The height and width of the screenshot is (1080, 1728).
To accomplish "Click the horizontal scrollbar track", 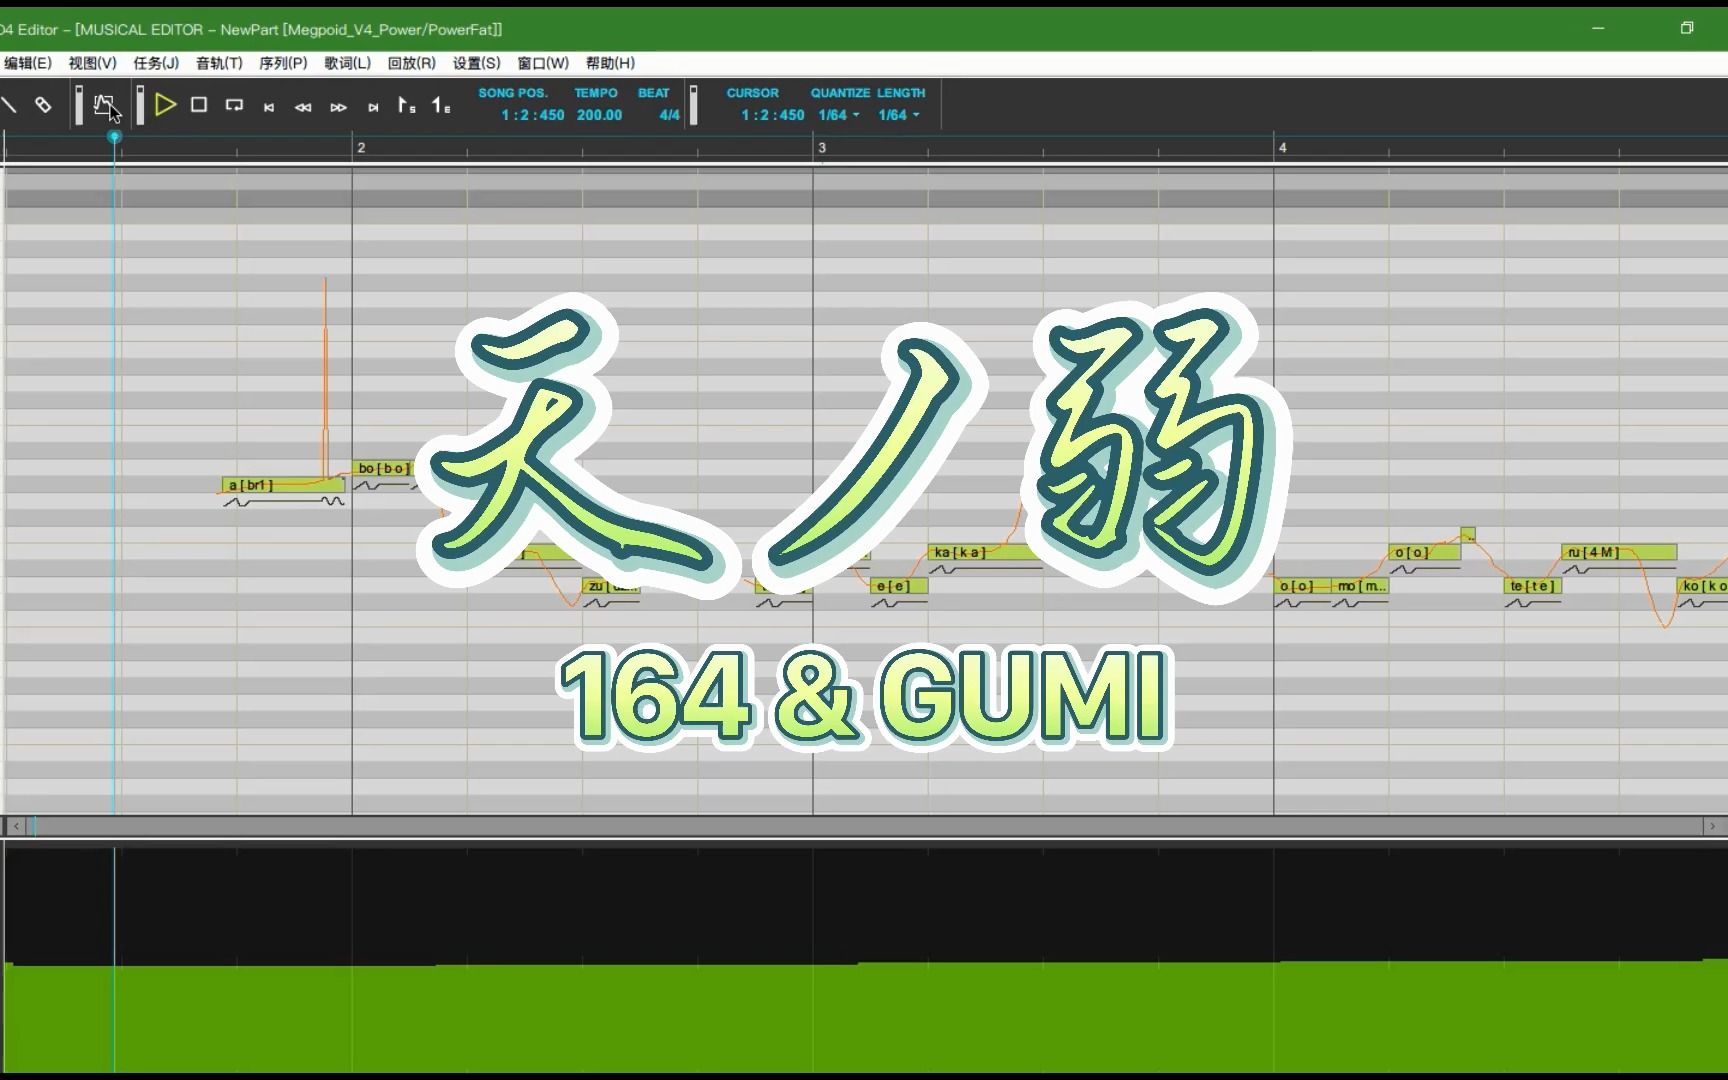I will coord(865,826).
